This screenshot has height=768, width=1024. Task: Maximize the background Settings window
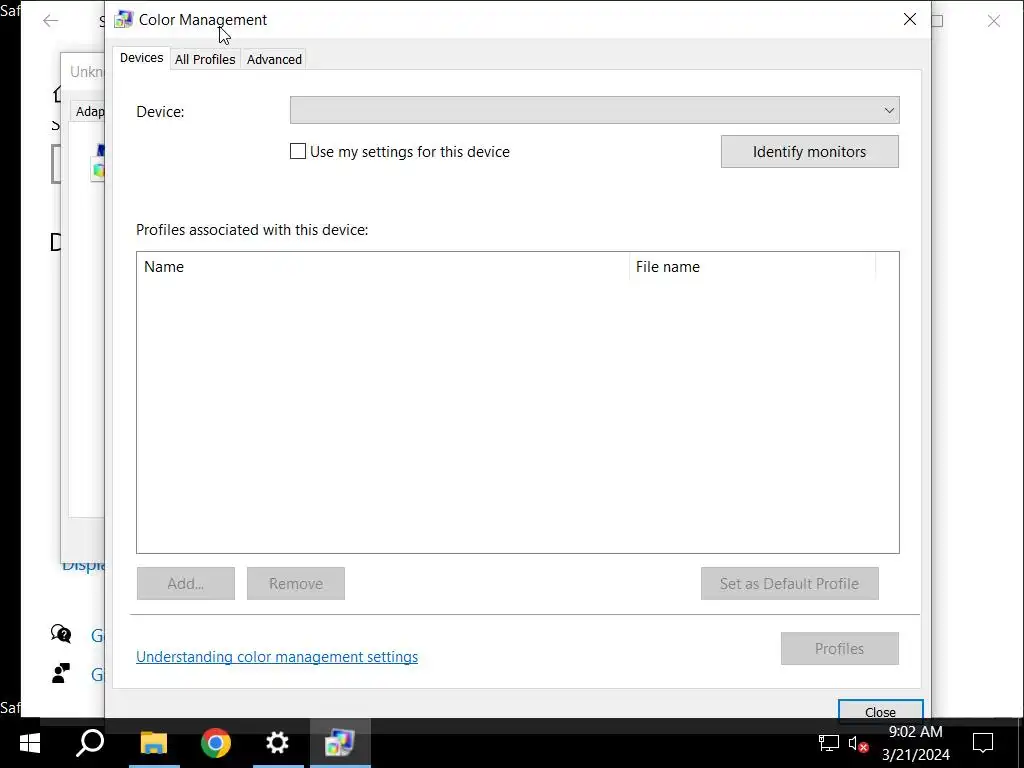(x=938, y=21)
